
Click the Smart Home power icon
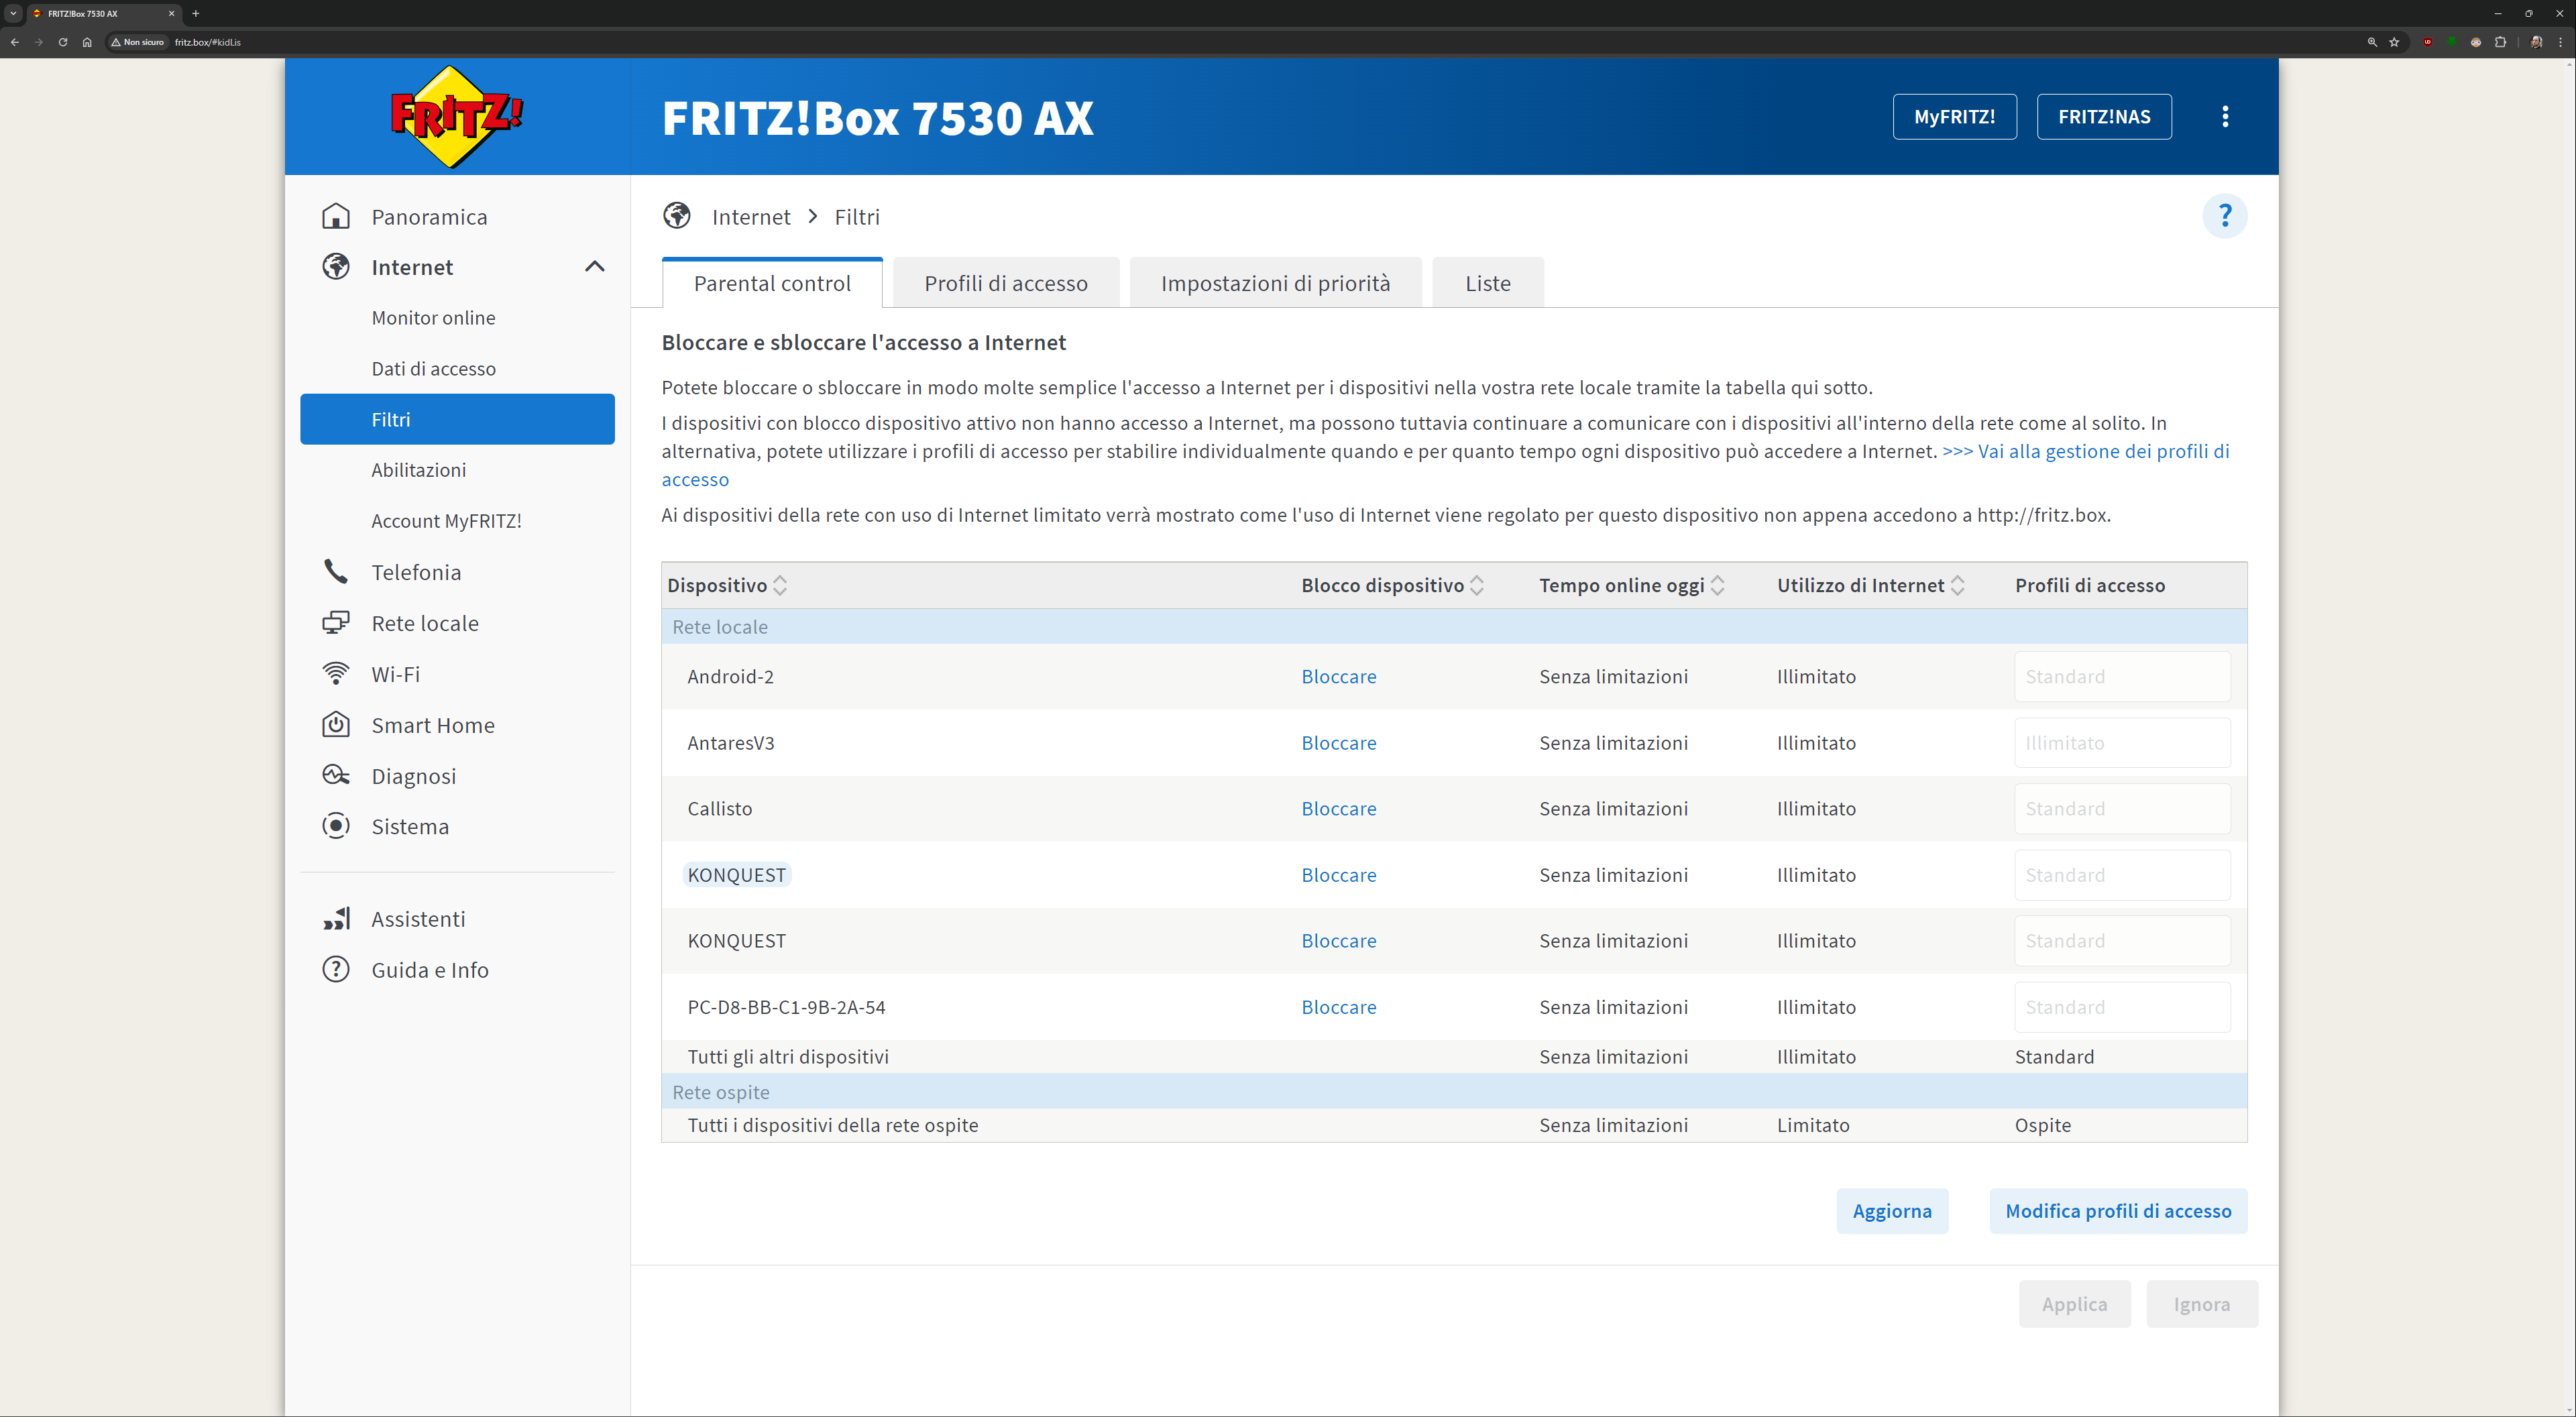(x=336, y=725)
